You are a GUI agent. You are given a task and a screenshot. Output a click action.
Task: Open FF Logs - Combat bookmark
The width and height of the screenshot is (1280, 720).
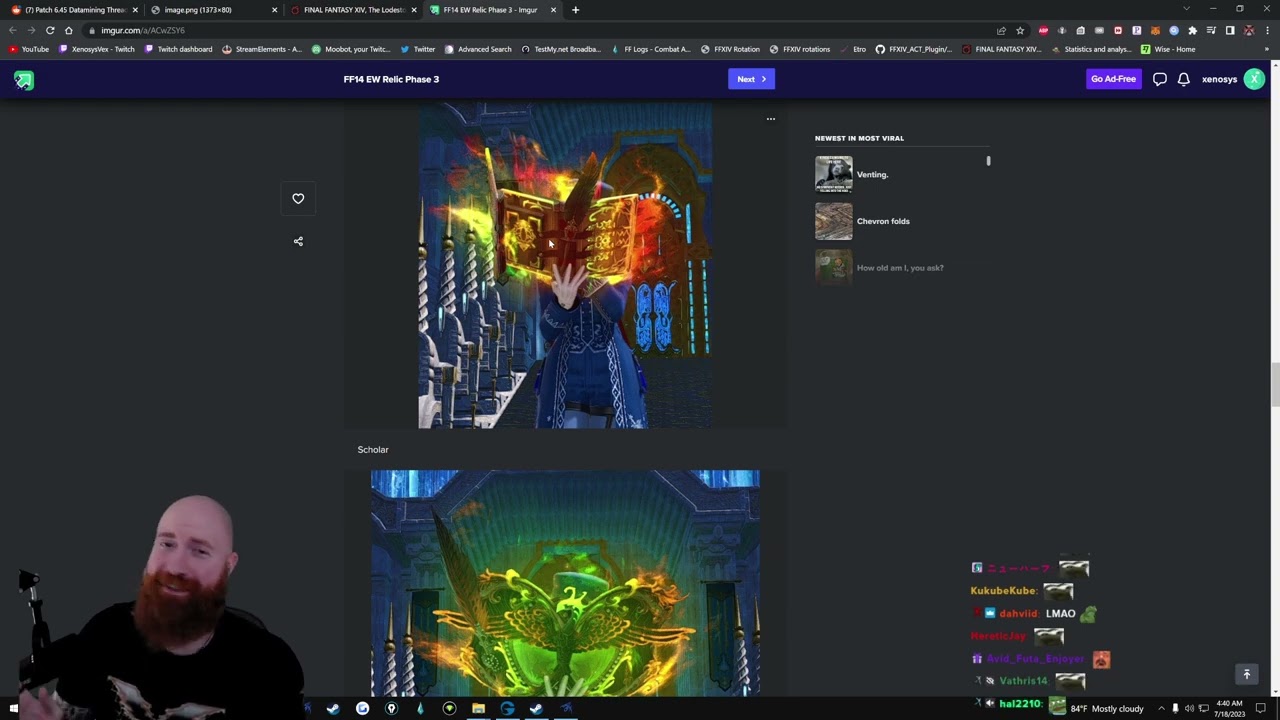pyautogui.click(x=651, y=49)
